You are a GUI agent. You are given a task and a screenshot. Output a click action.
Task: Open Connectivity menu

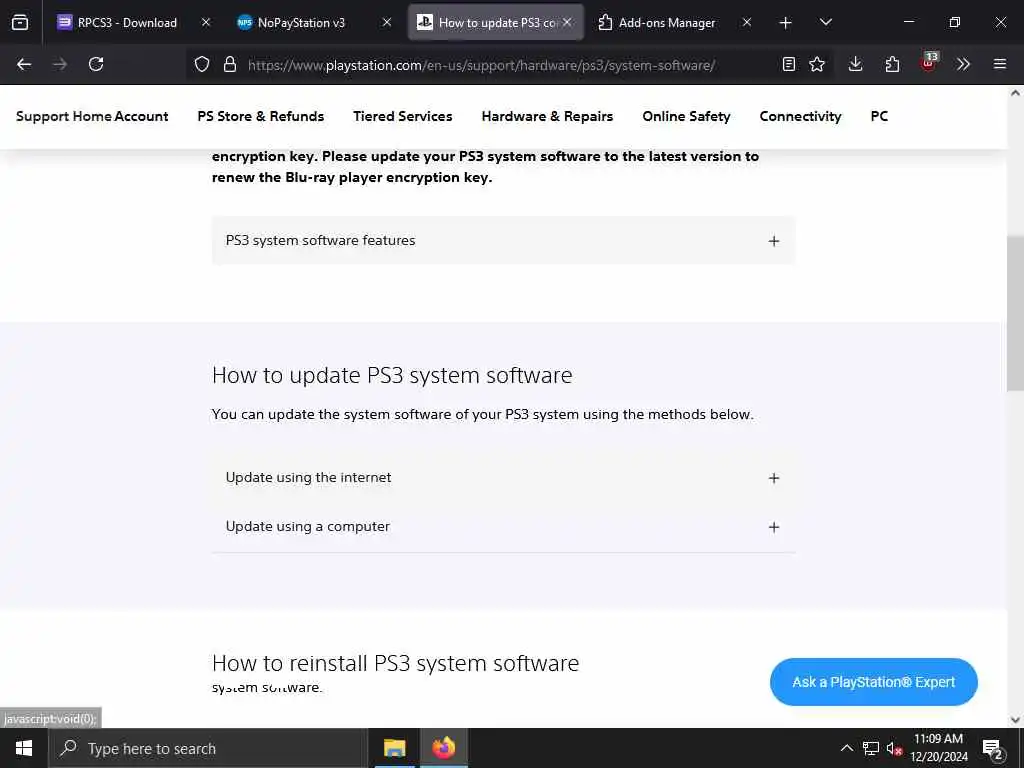click(801, 116)
